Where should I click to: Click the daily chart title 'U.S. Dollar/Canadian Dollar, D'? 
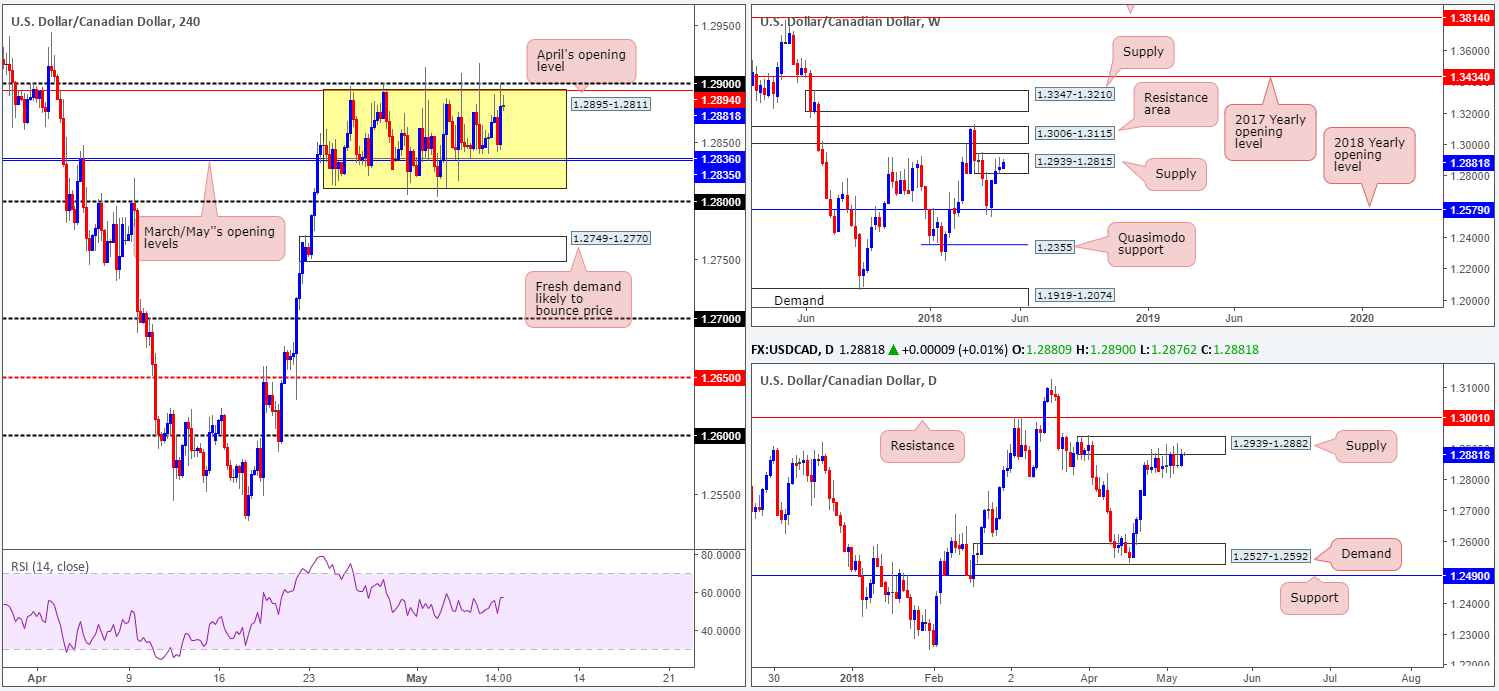pyautogui.click(x=848, y=380)
